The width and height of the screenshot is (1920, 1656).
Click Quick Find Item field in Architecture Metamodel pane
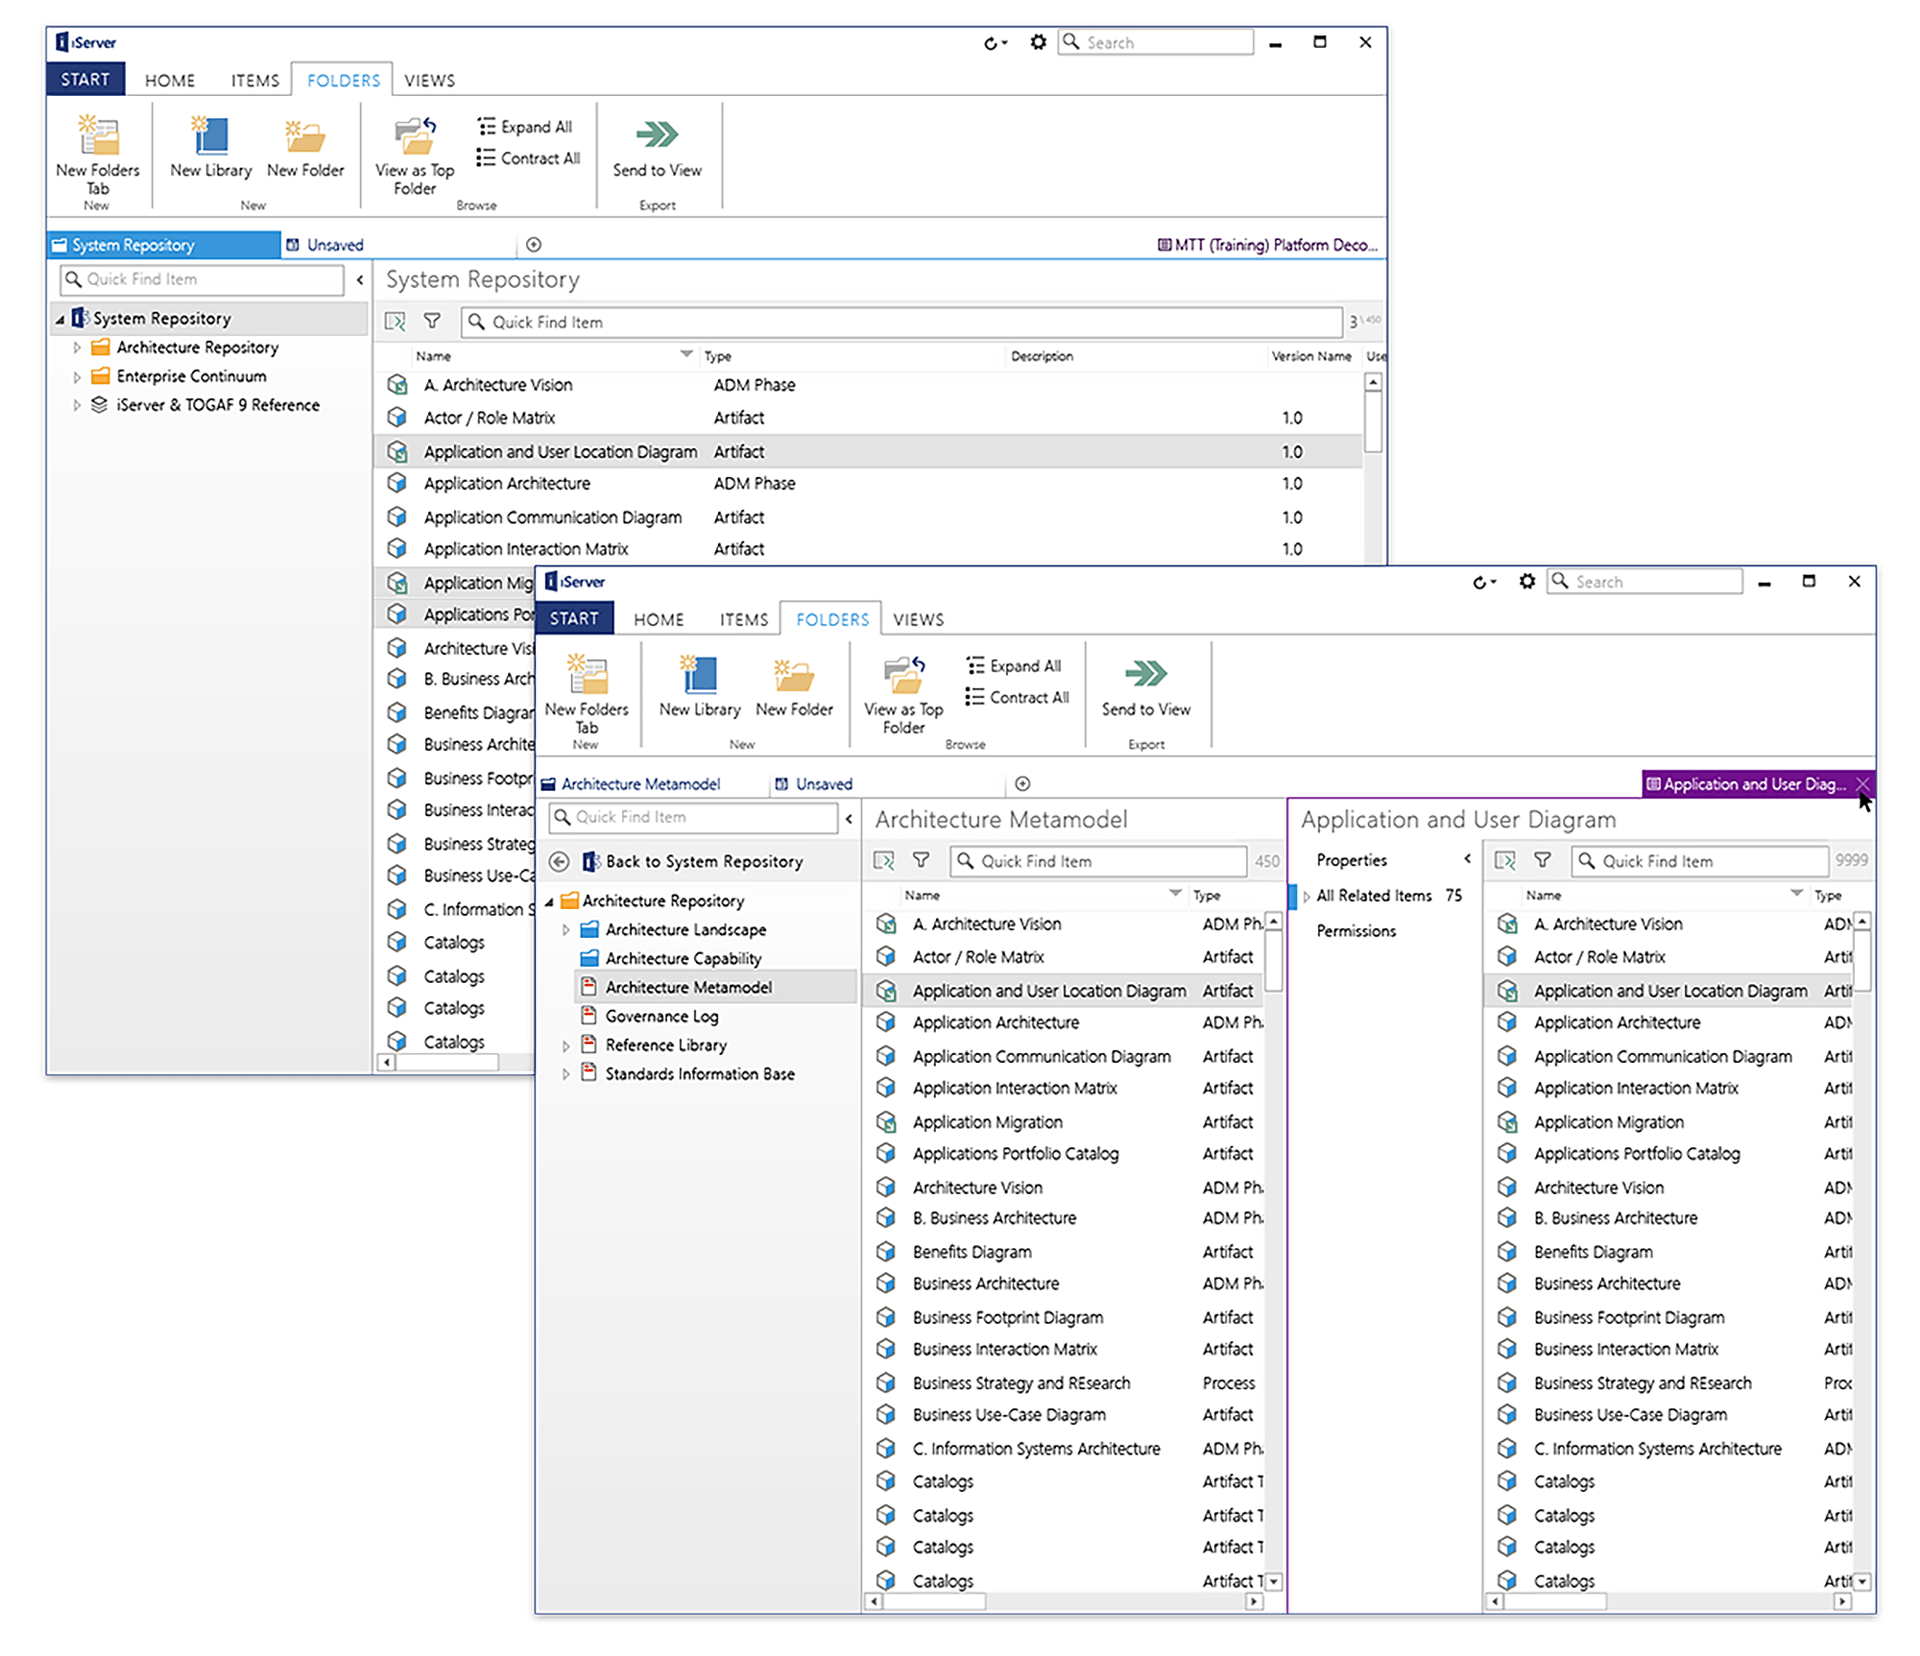(x=1098, y=860)
